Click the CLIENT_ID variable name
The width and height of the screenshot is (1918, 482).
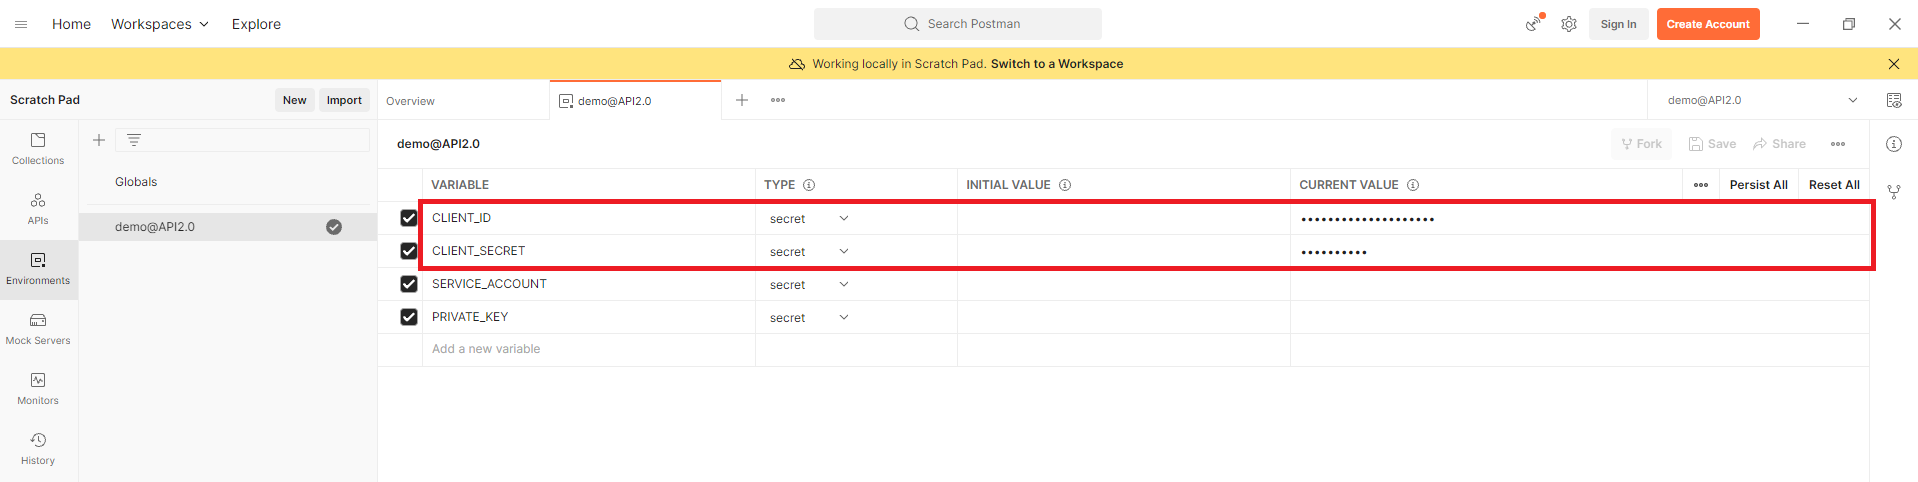click(461, 218)
